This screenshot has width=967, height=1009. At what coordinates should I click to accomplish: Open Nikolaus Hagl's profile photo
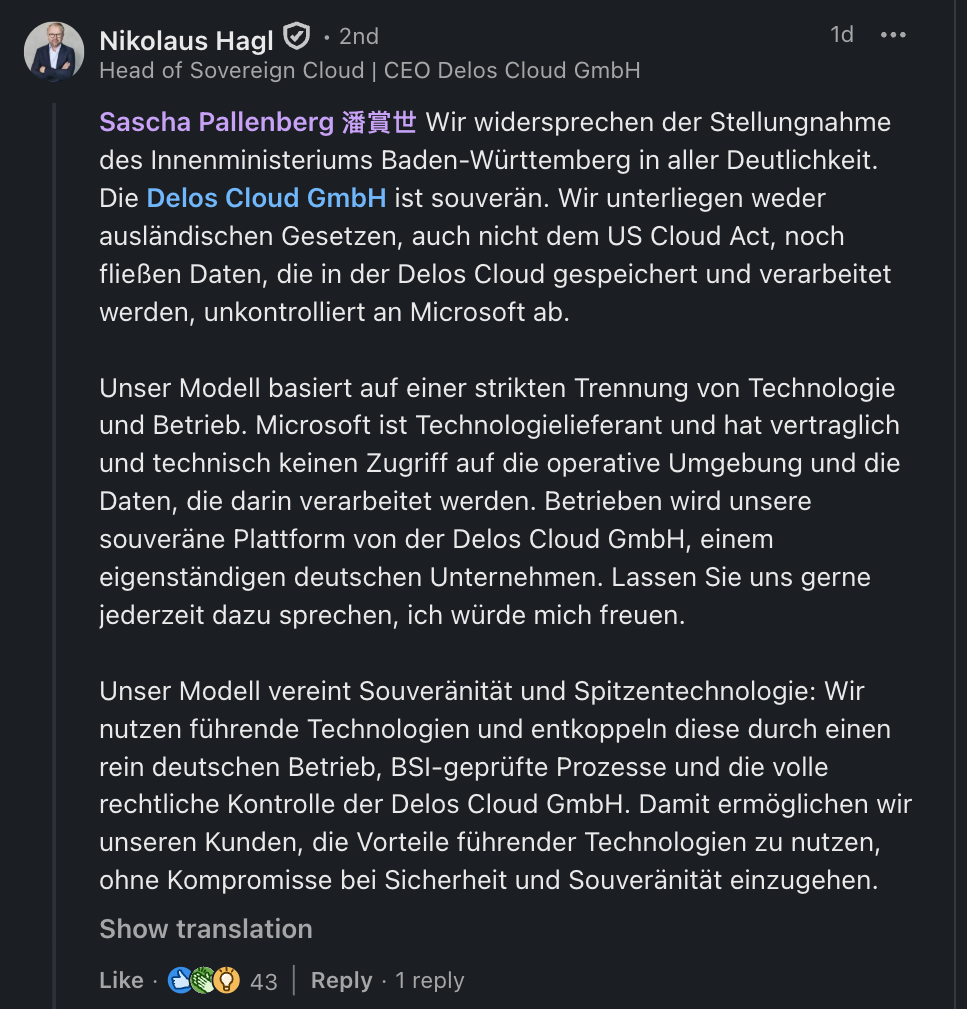[54, 52]
